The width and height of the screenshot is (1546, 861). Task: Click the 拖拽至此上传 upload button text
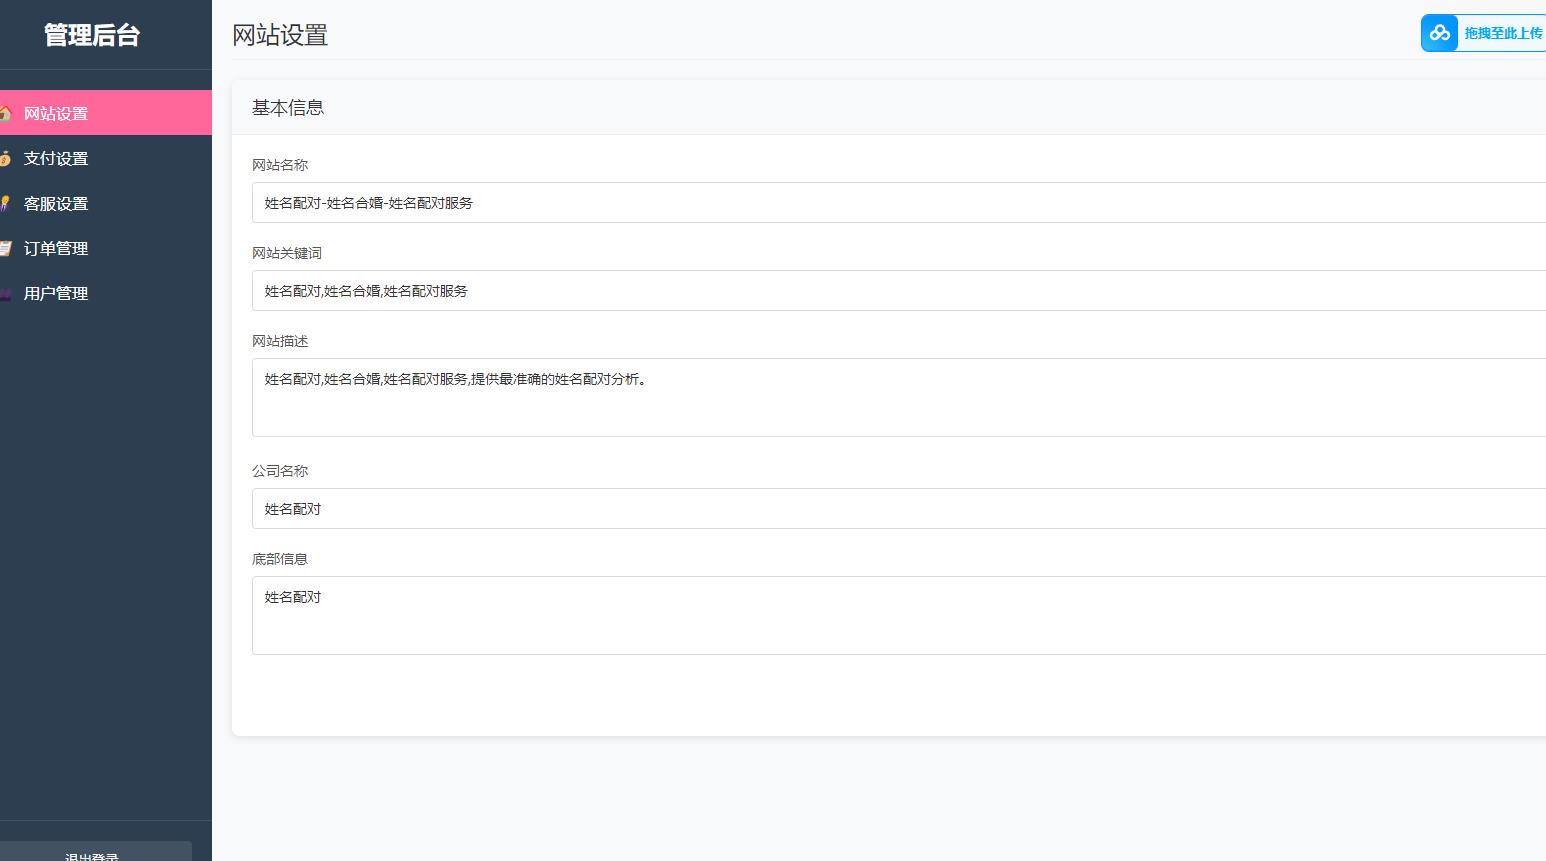click(x=1503, y=33)
